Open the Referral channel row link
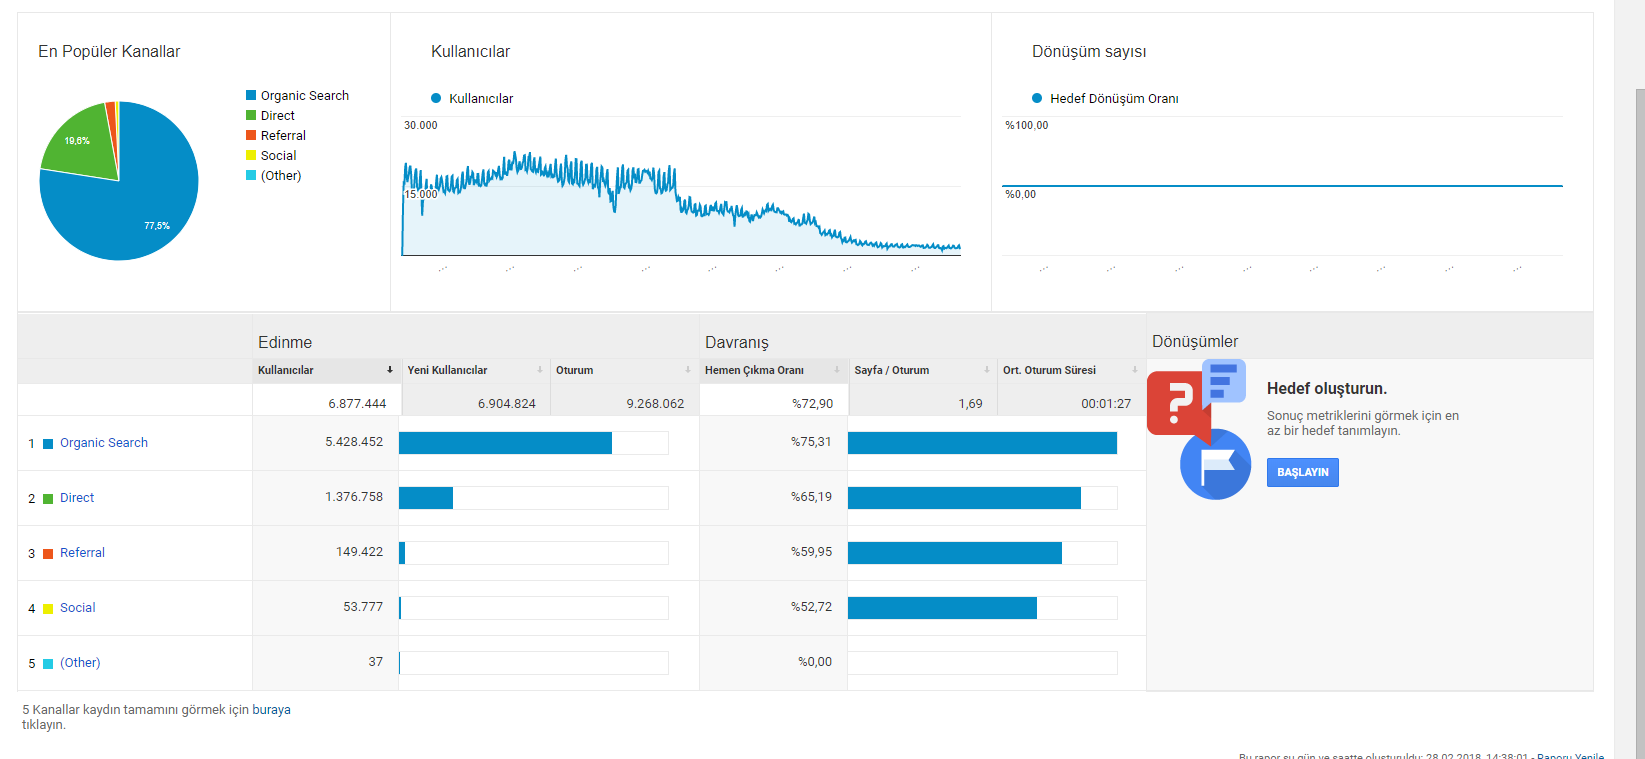This screenshot has width=1645, height=759. coord(82,553)
